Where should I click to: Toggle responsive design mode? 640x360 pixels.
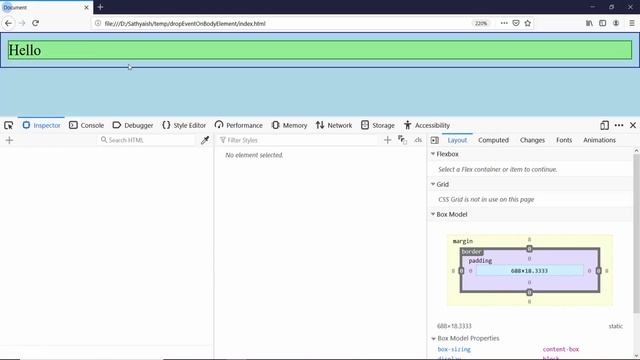(604, 125)
